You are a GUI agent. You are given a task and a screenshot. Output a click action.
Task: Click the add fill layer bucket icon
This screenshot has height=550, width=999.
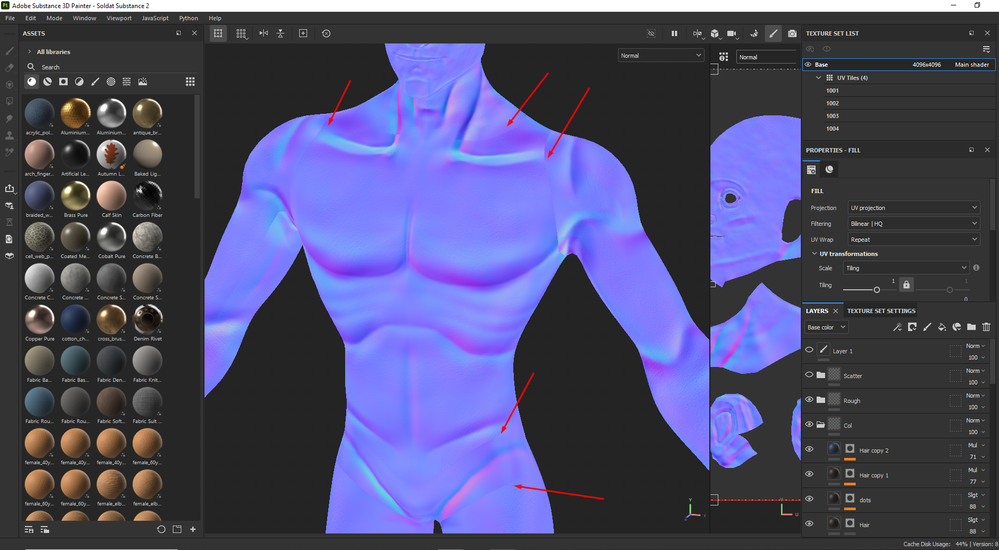941,327
